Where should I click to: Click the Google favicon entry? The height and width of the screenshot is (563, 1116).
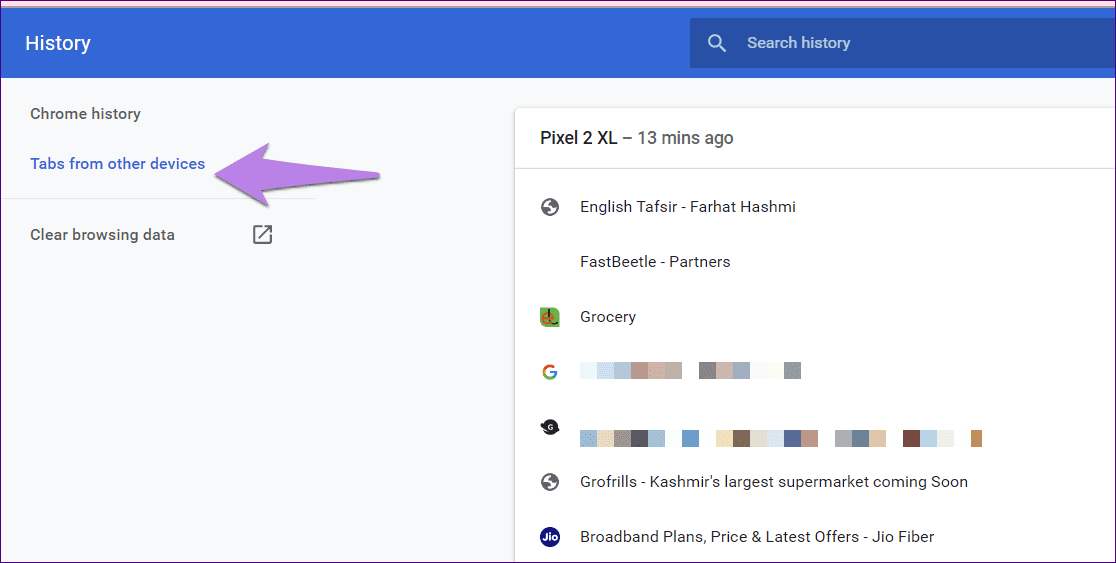click(x=549, y=372)
